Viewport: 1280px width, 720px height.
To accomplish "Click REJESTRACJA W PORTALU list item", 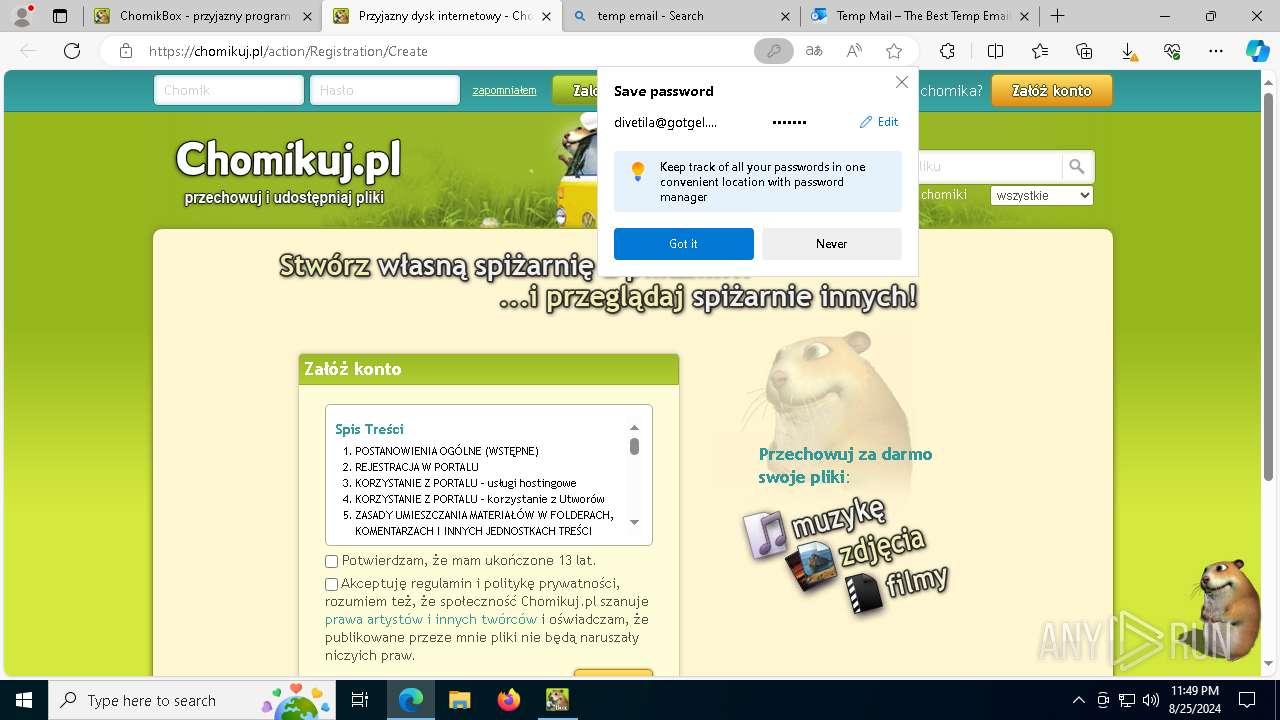I will tap(417, 467).
